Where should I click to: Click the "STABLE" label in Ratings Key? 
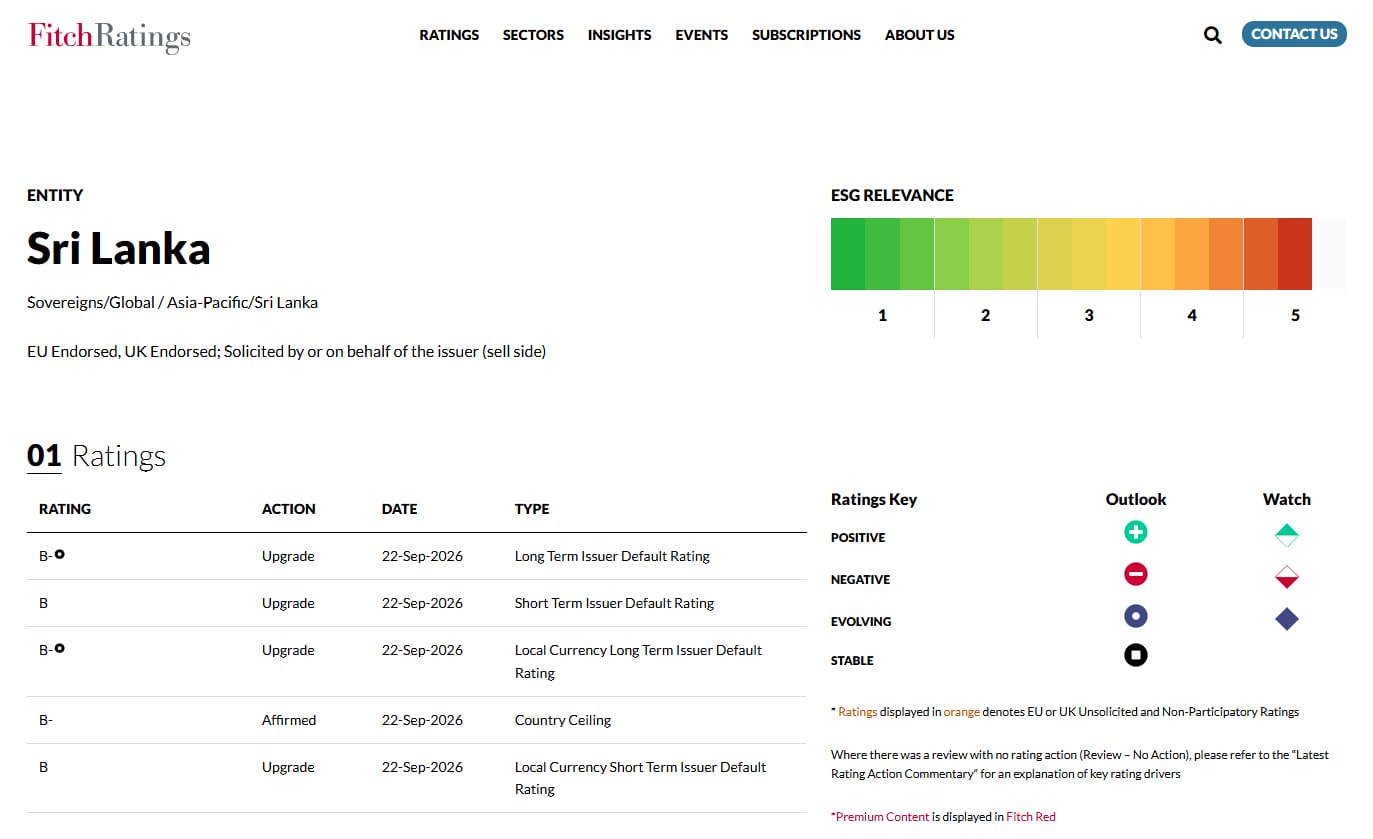[x=852, y=661]
